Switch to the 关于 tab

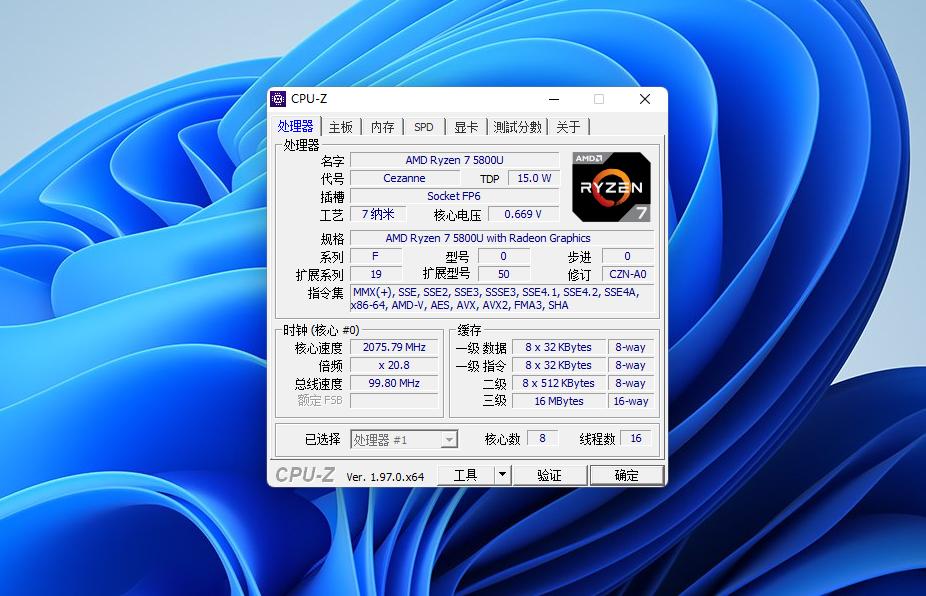(x=568, y=127)
